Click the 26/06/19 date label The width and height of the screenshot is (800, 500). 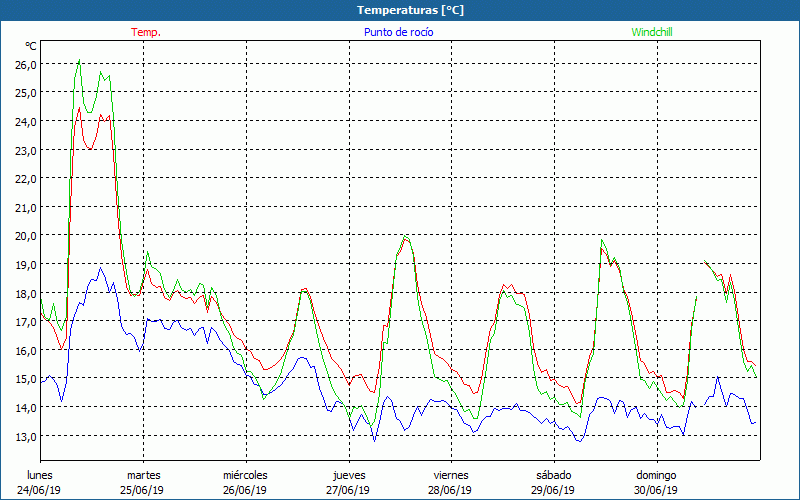tap(245, 490)
